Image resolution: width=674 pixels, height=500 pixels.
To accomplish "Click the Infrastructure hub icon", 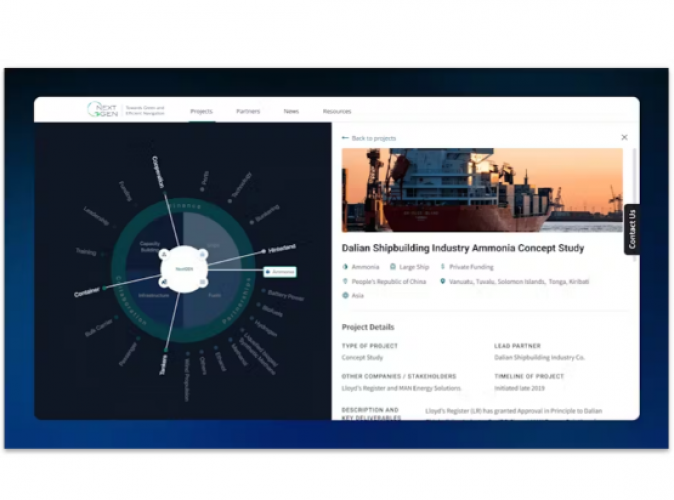I will tap(164, 282).
